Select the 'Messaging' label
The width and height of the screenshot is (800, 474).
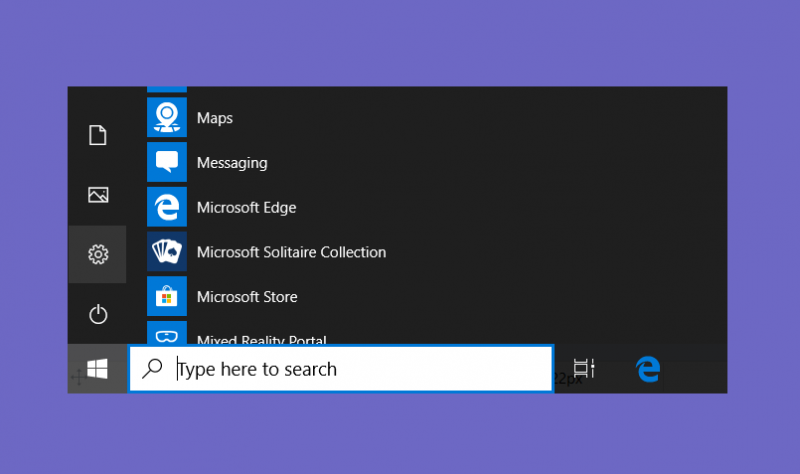pyautogui.click(x=232, y=163)
